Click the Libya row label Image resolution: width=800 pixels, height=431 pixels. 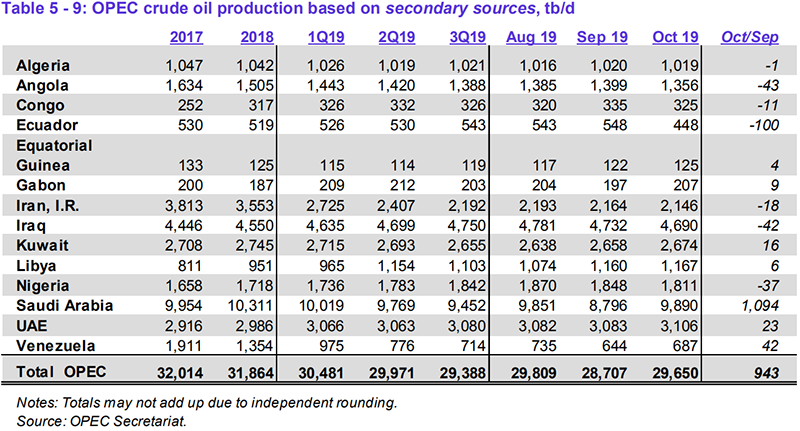coord(36,266)
